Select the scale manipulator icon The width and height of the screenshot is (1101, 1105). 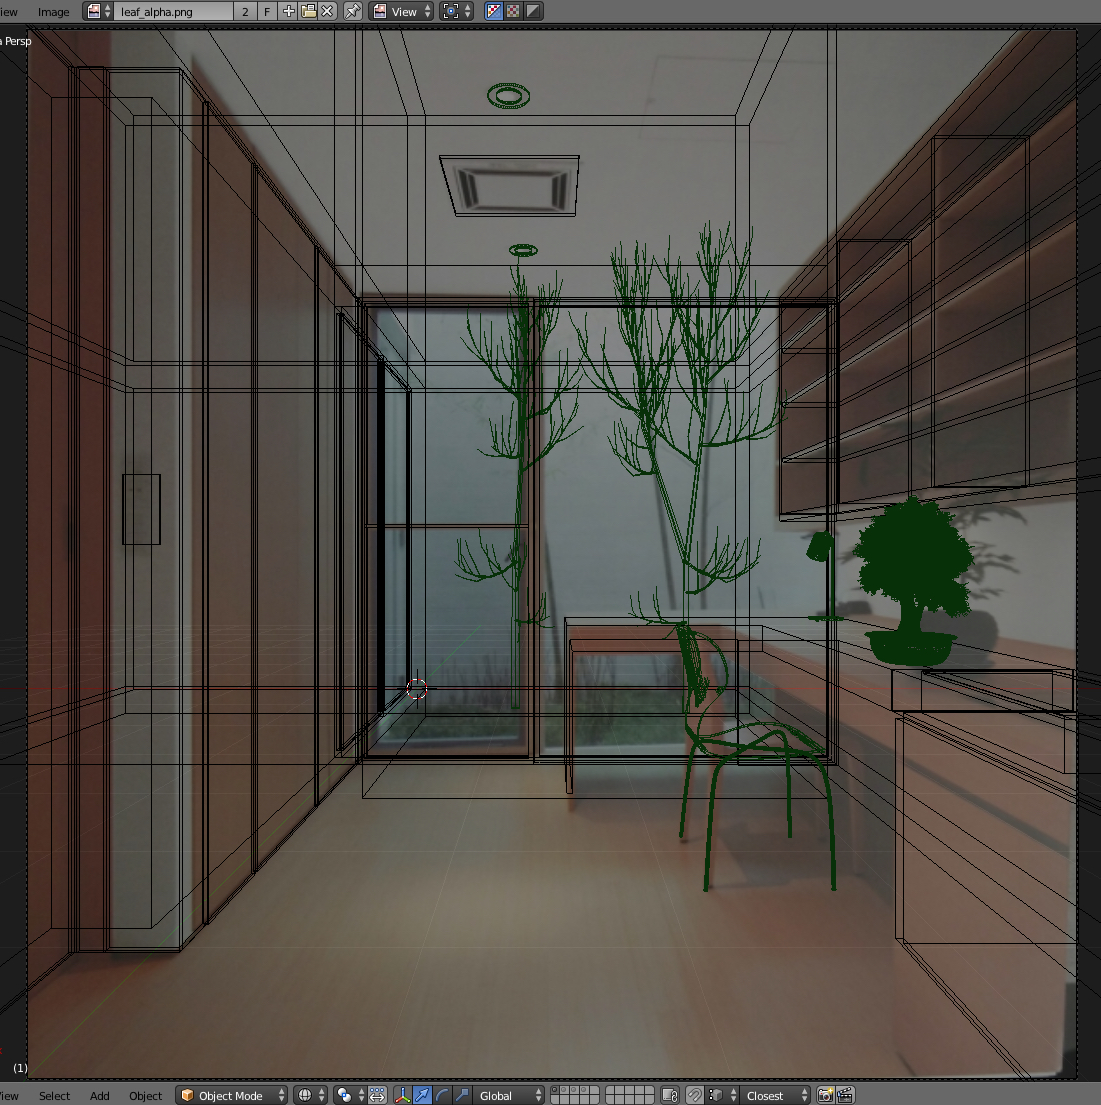point(461,1095)
